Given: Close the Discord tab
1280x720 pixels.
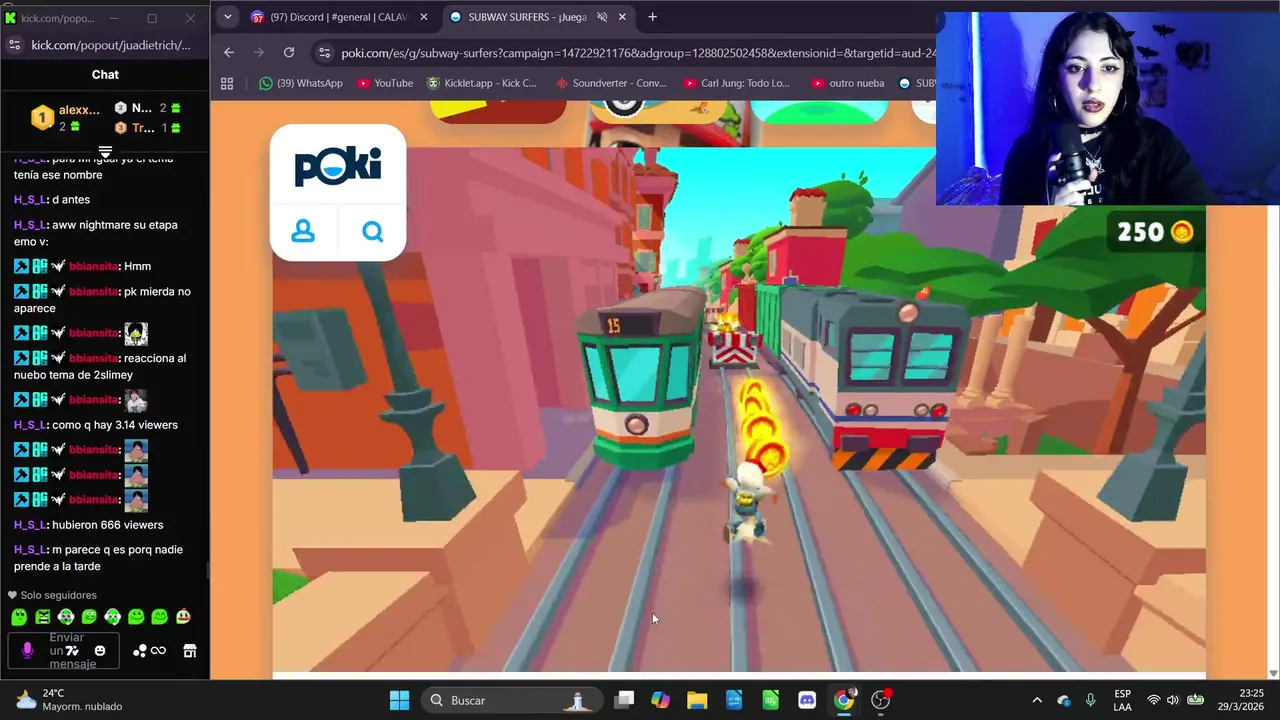Looking at the screenshot, I should coord(424,17).
